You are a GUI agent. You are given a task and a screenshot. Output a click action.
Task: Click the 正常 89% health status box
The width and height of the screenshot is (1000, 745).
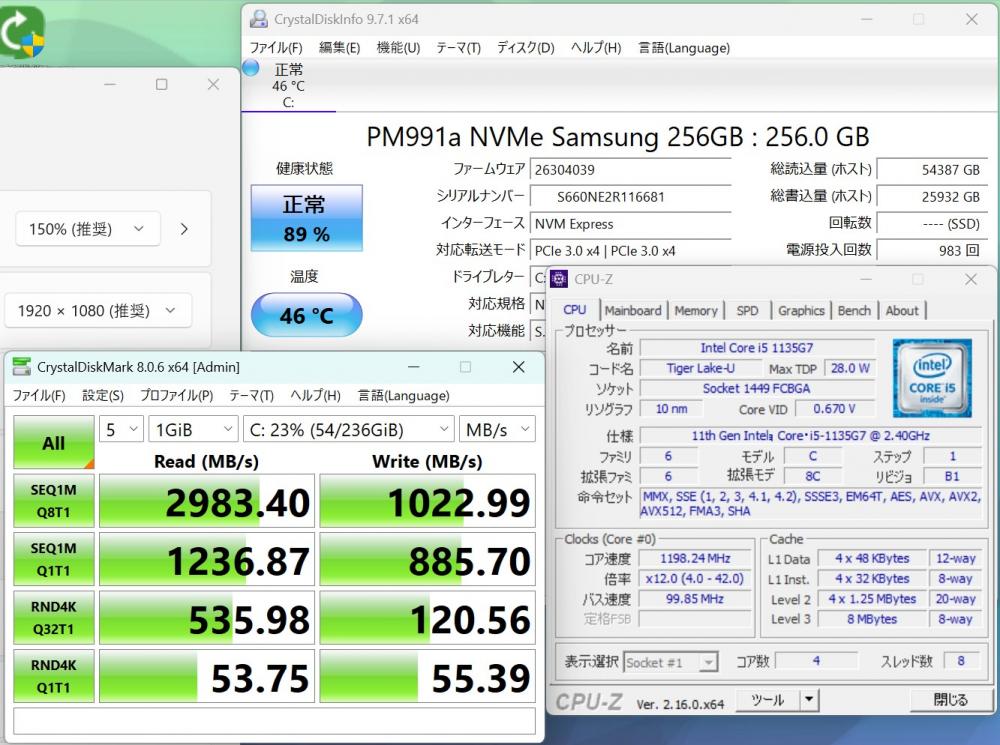(306, 219)
